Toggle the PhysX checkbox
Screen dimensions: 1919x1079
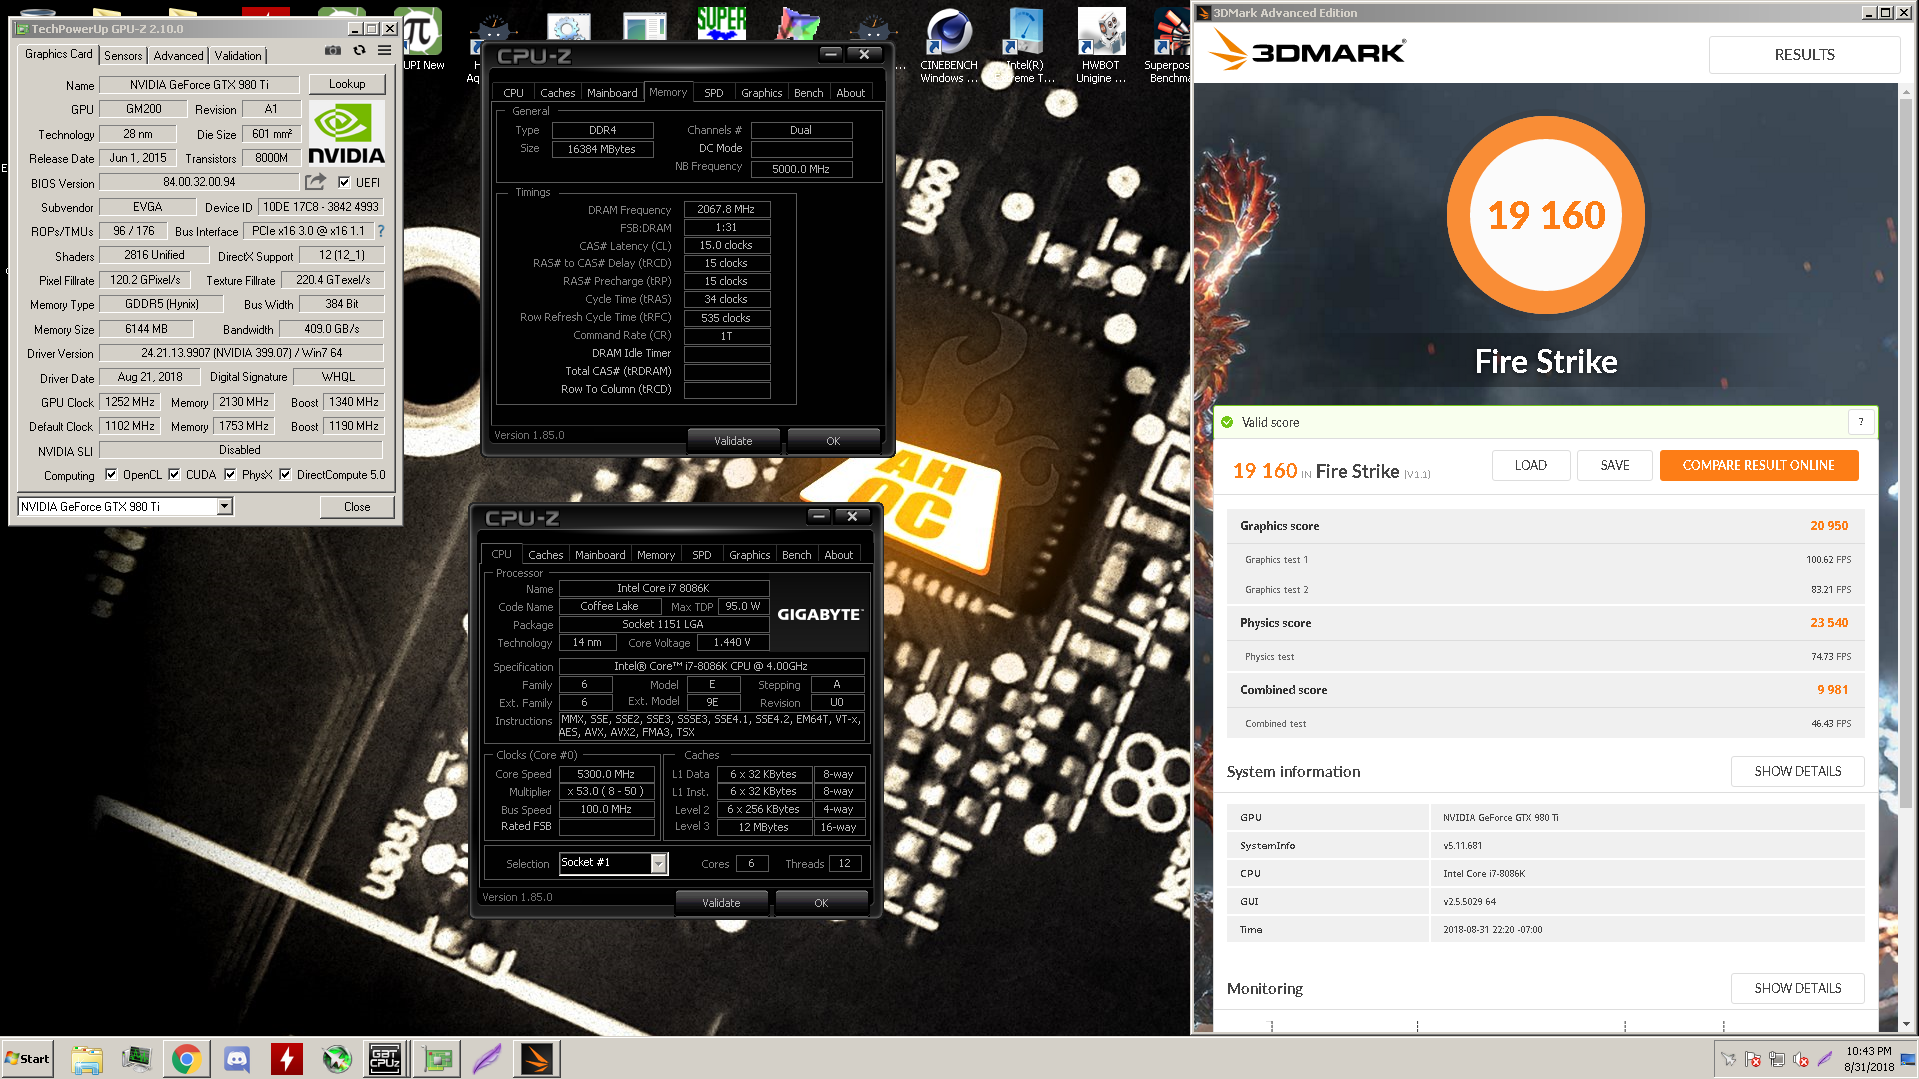click(230, 475)
